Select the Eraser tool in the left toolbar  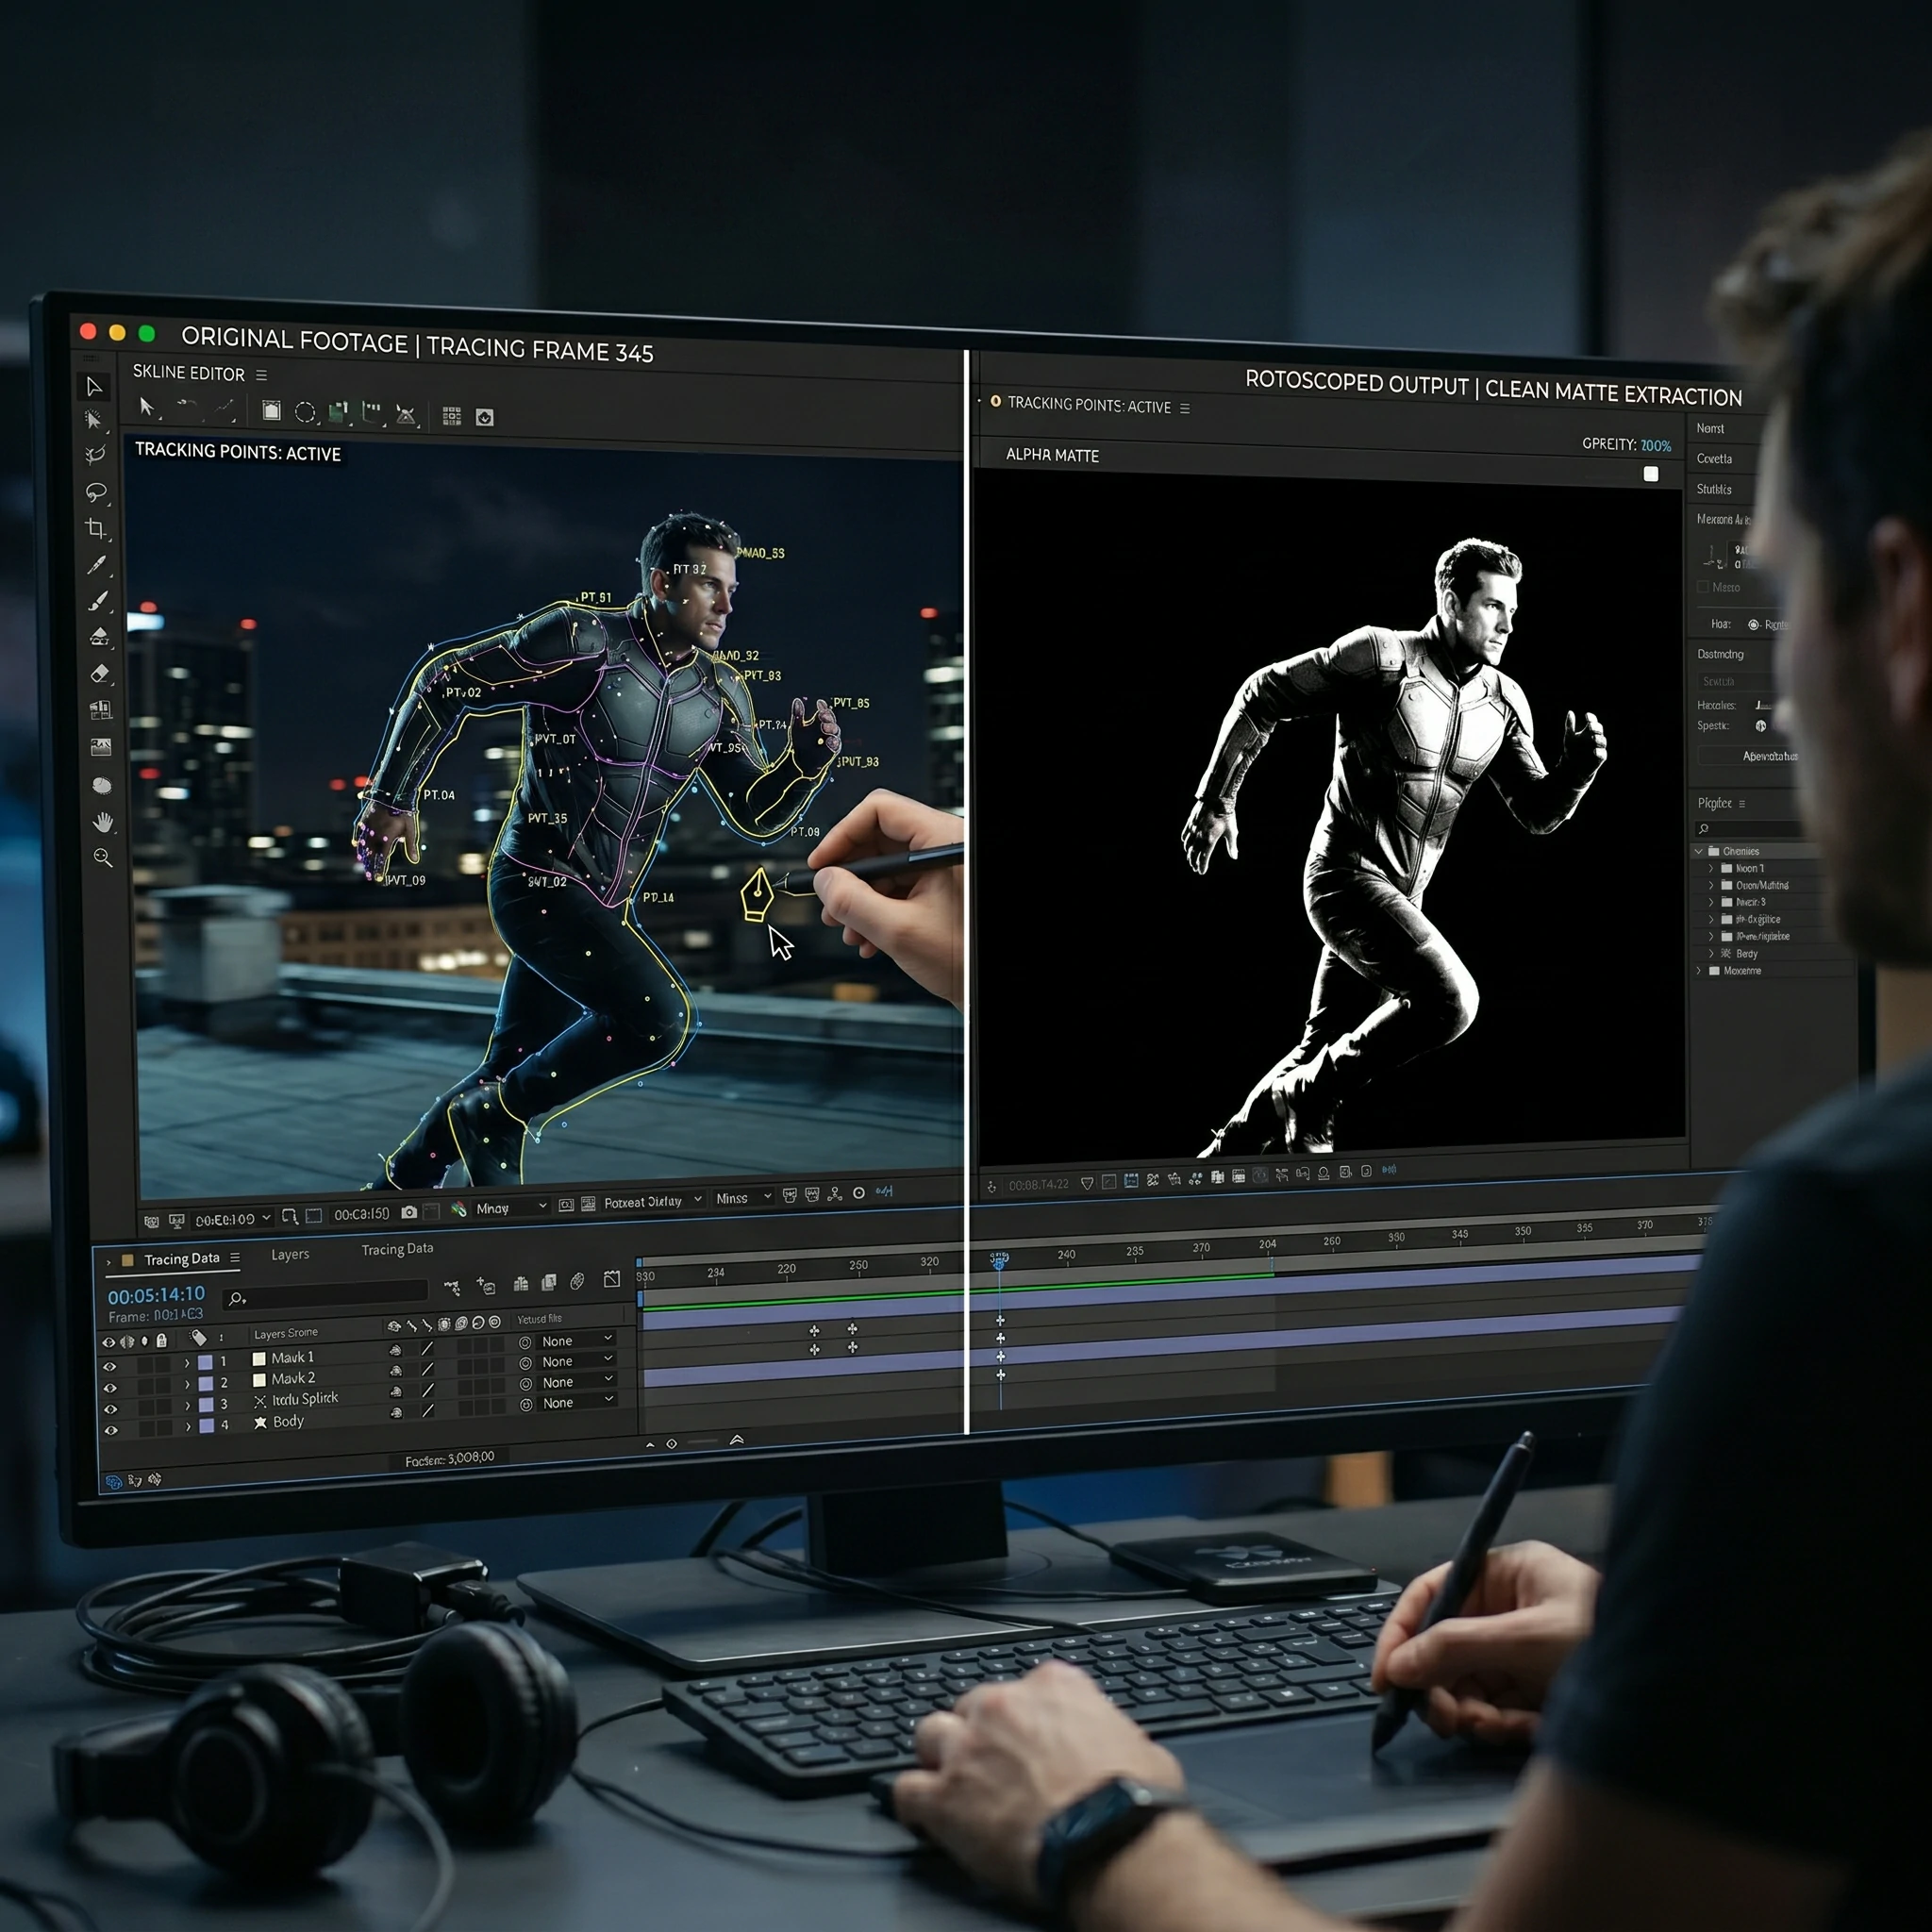100,673
